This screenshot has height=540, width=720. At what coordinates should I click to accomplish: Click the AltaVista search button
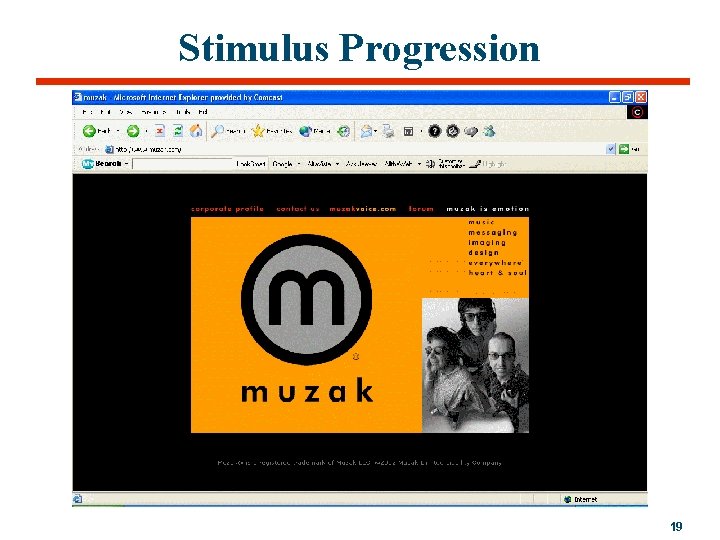tap(319, 163)
